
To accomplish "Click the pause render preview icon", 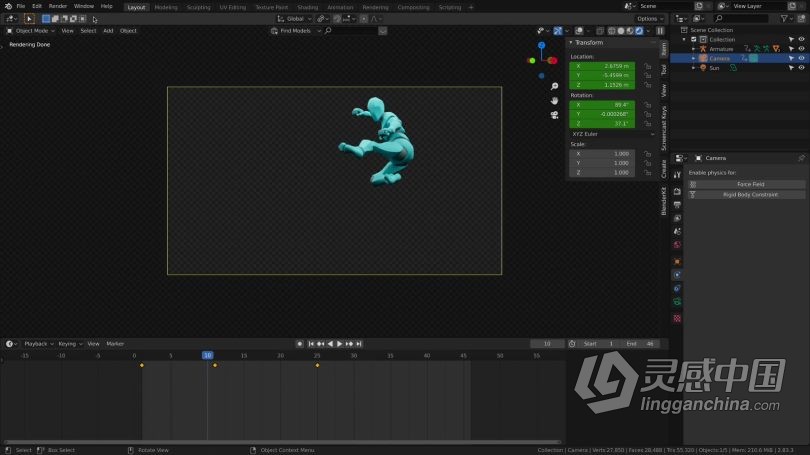I will coord(660,31).
